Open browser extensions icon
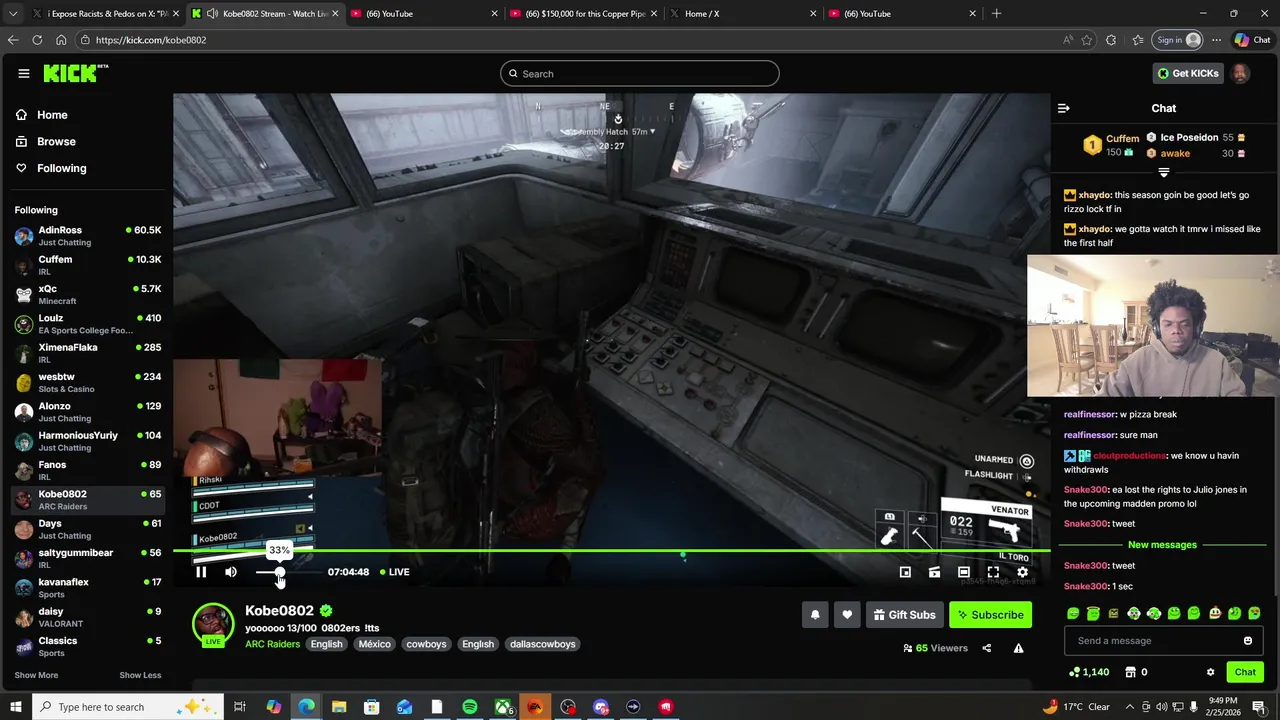This screenshot has height=720, width=1280. click(x=1111, y=40)
